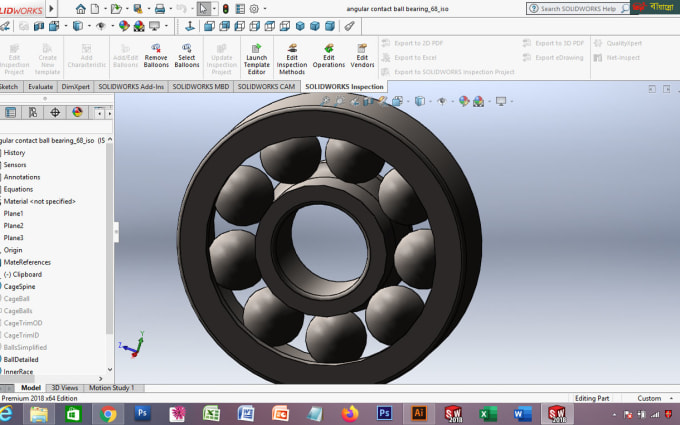The height and width of the screenshot is (425, 680).
Task: Select CageSpine feature in the tree
Action: coord(20,286)
